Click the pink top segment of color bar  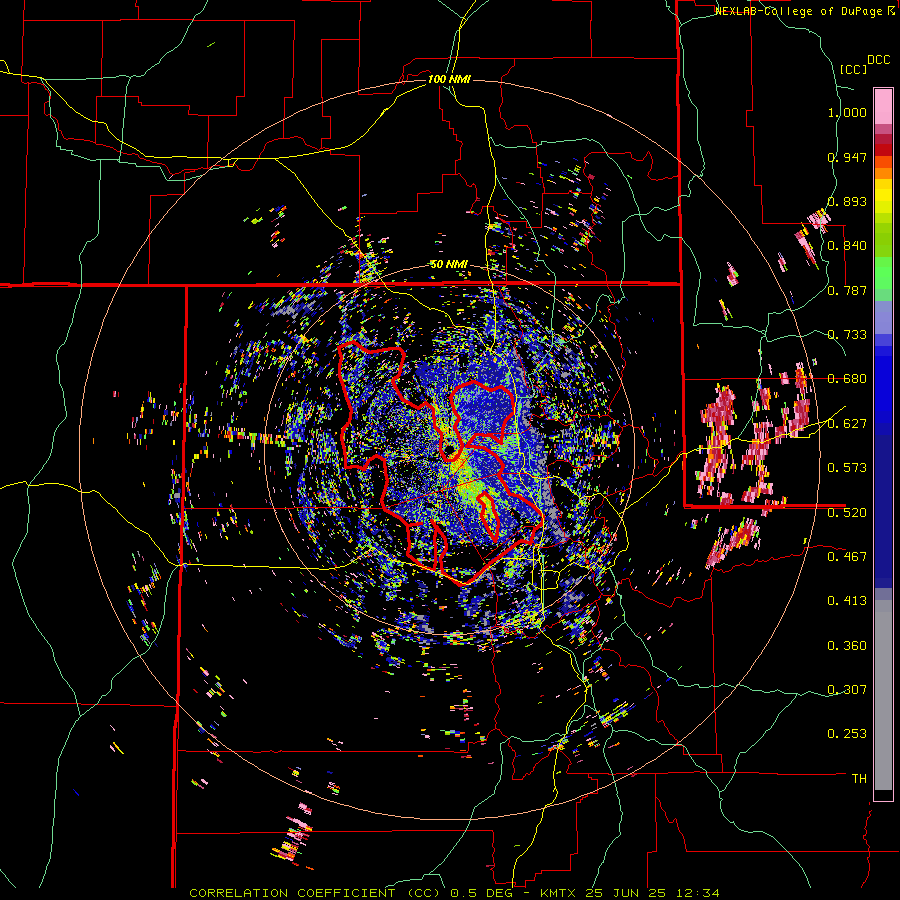click(x=883, y=106)
